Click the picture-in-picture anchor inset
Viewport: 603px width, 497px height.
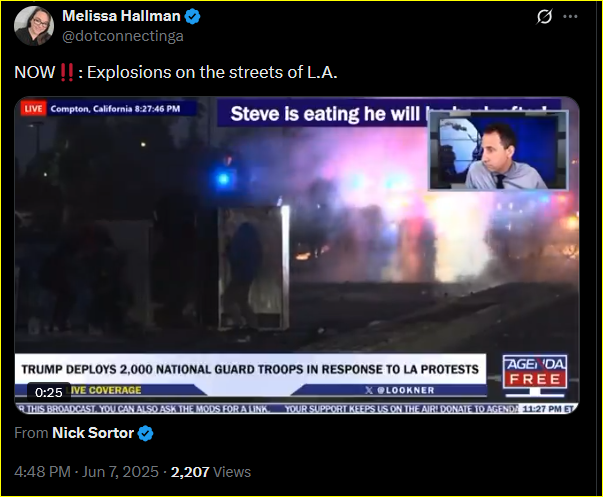498,151
